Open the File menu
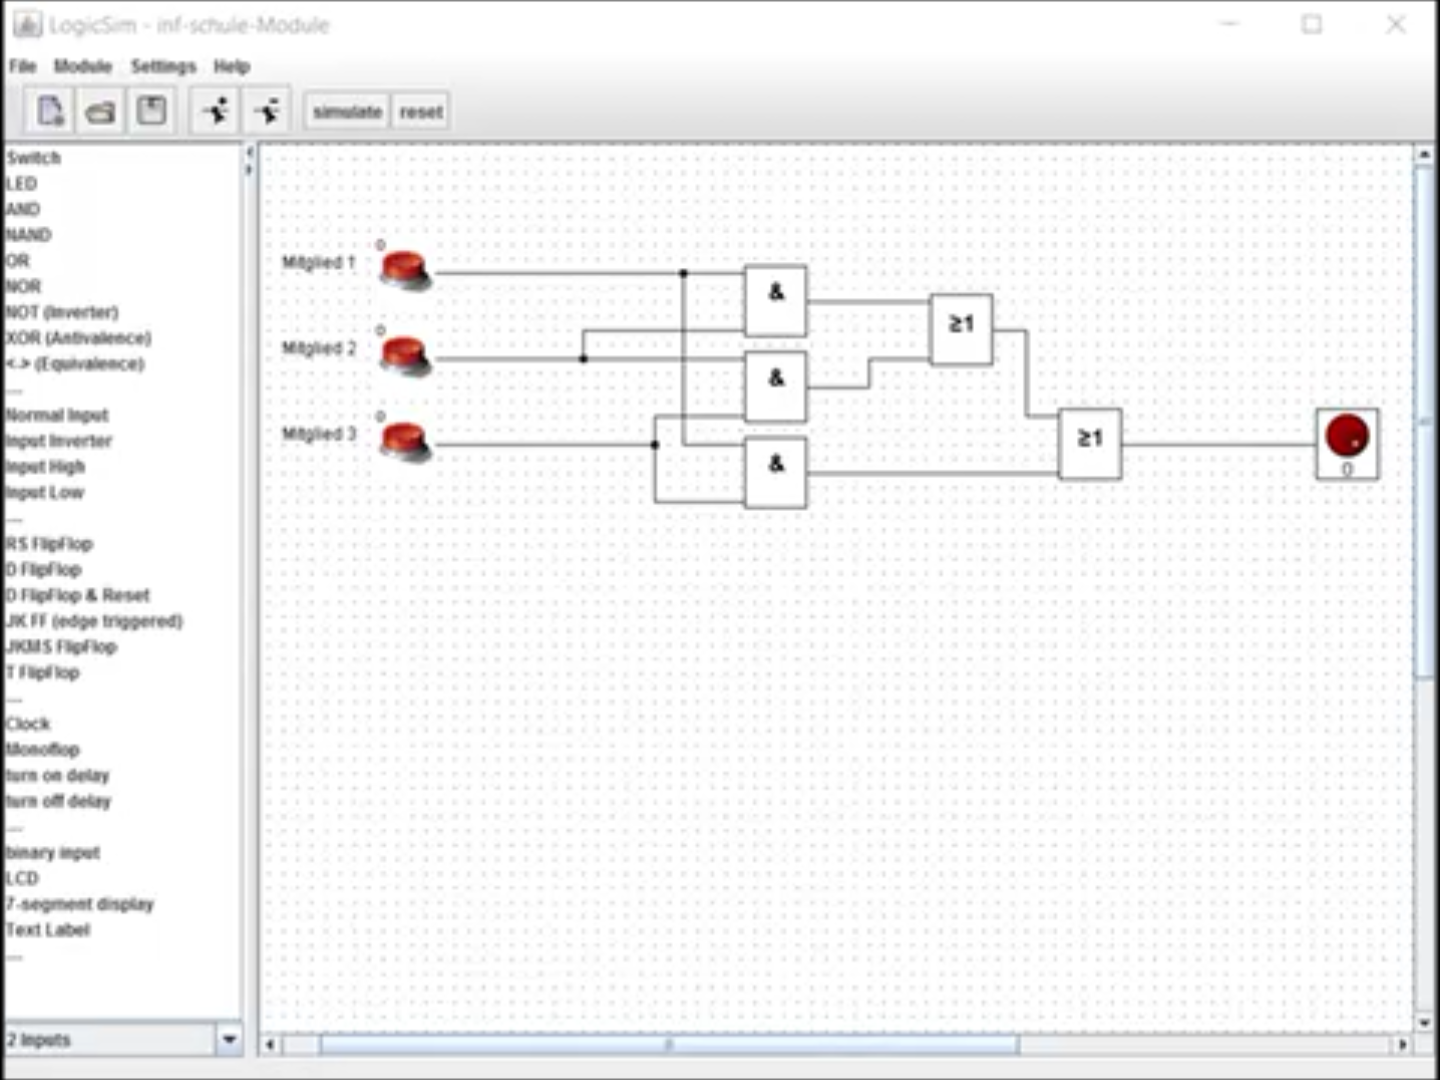The height and width of the screenshot is (1080, 1440). pos(23,66)
